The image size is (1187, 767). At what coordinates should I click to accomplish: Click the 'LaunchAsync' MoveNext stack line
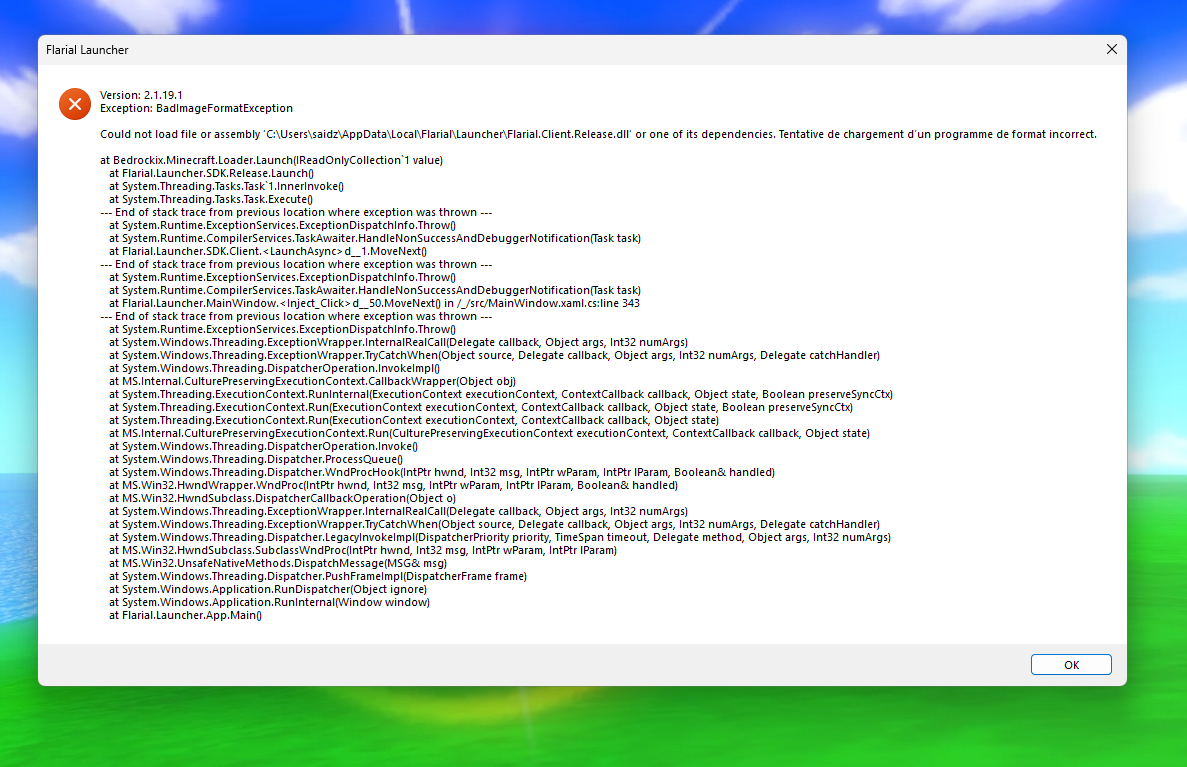click(x=267, y=251)
